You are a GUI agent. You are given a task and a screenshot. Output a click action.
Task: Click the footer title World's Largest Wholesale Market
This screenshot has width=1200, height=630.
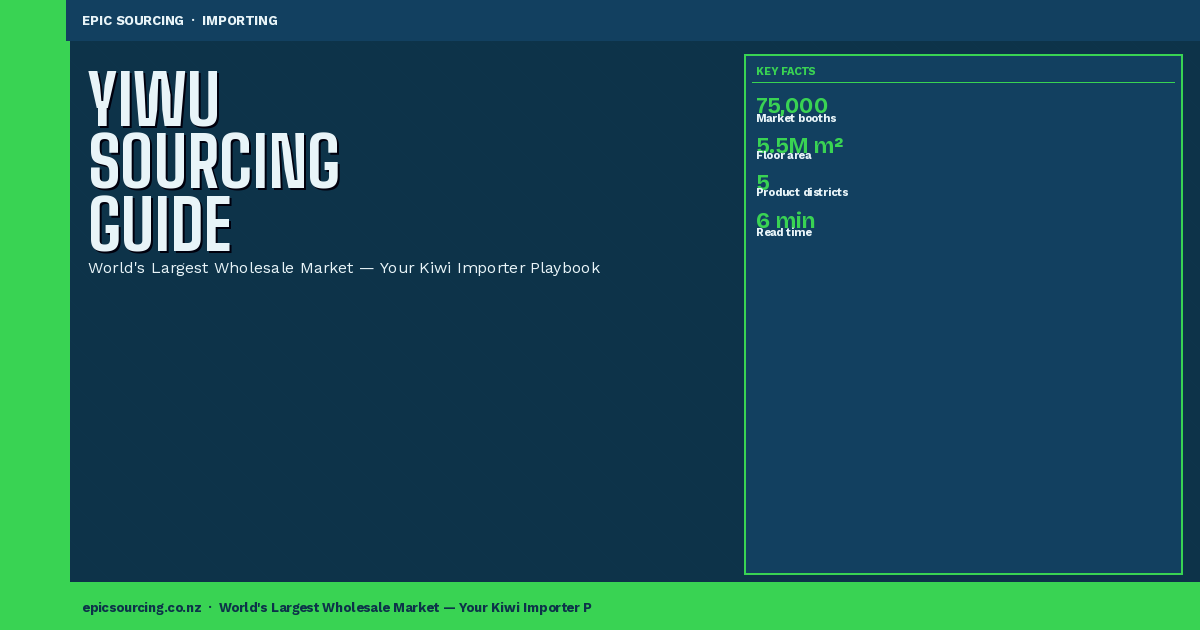click(x=329, y=607)
